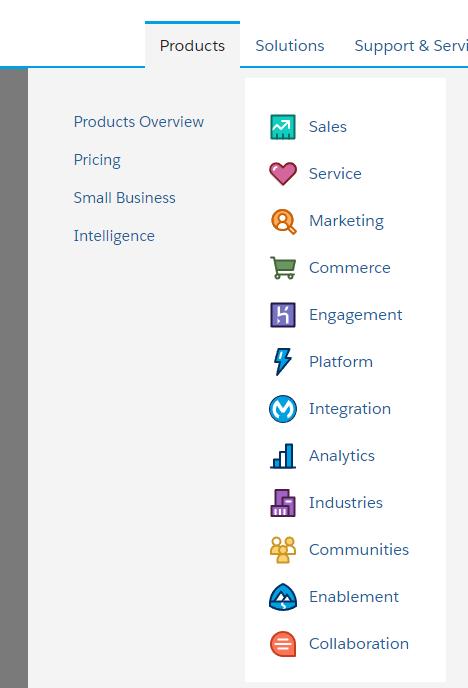Click the green Commerce cart icon
Viewport: 468px width, 688px height.
pyautogui.click(x=283, y=268)
